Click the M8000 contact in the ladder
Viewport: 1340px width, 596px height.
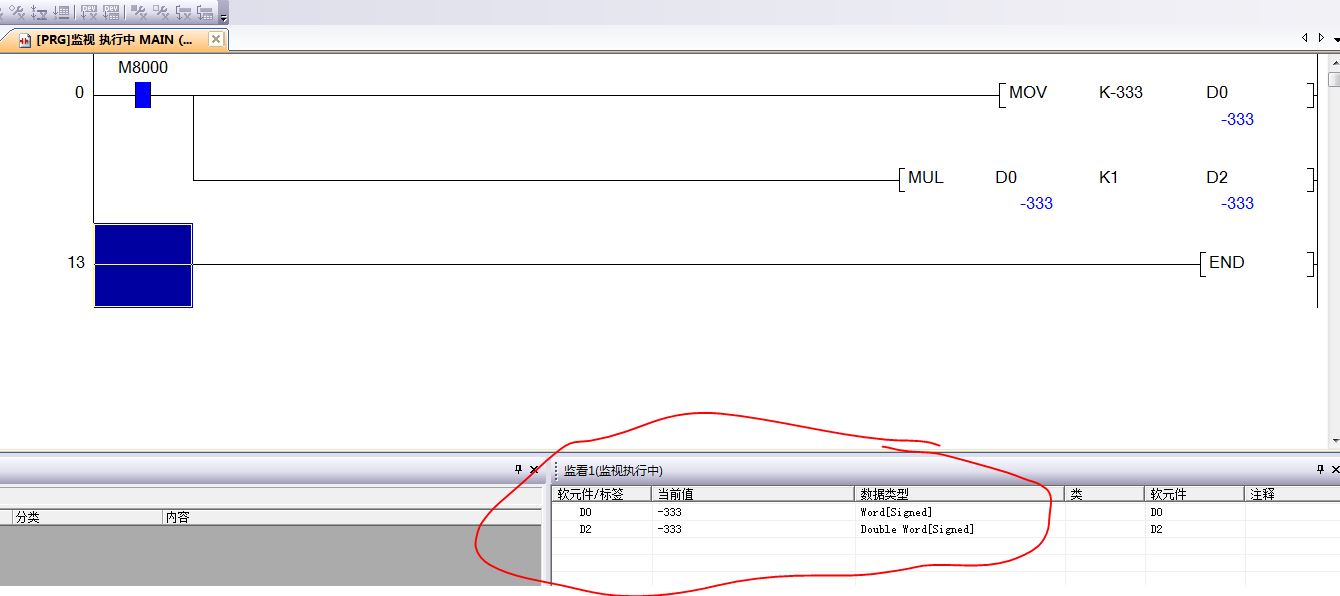tap(142, 95)
